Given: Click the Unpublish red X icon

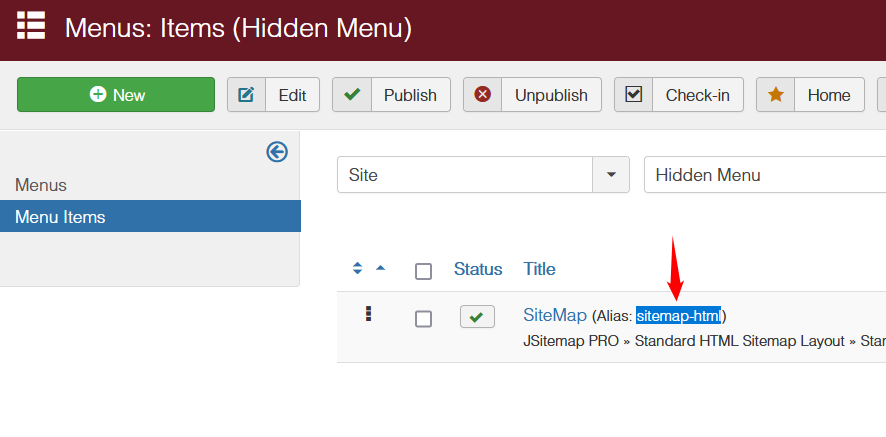Looking at the screenshot, I should [x=483, y=95].
